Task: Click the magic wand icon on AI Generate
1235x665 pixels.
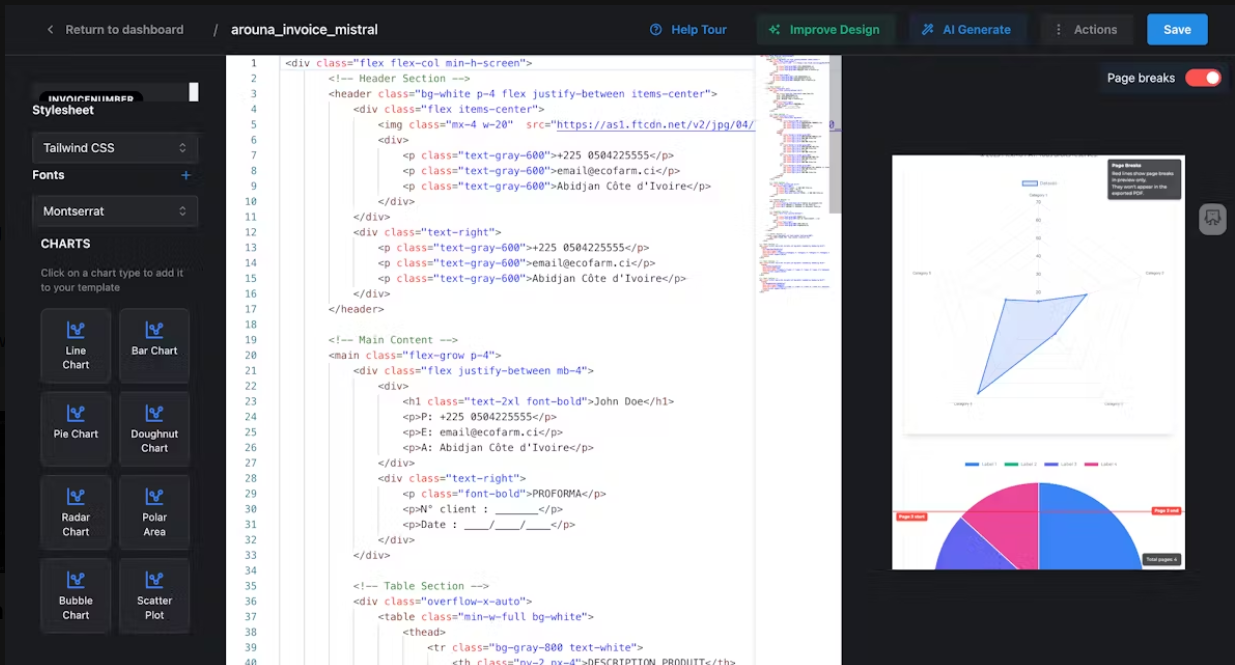Action: pyautogui.click(x=928, y=30)
